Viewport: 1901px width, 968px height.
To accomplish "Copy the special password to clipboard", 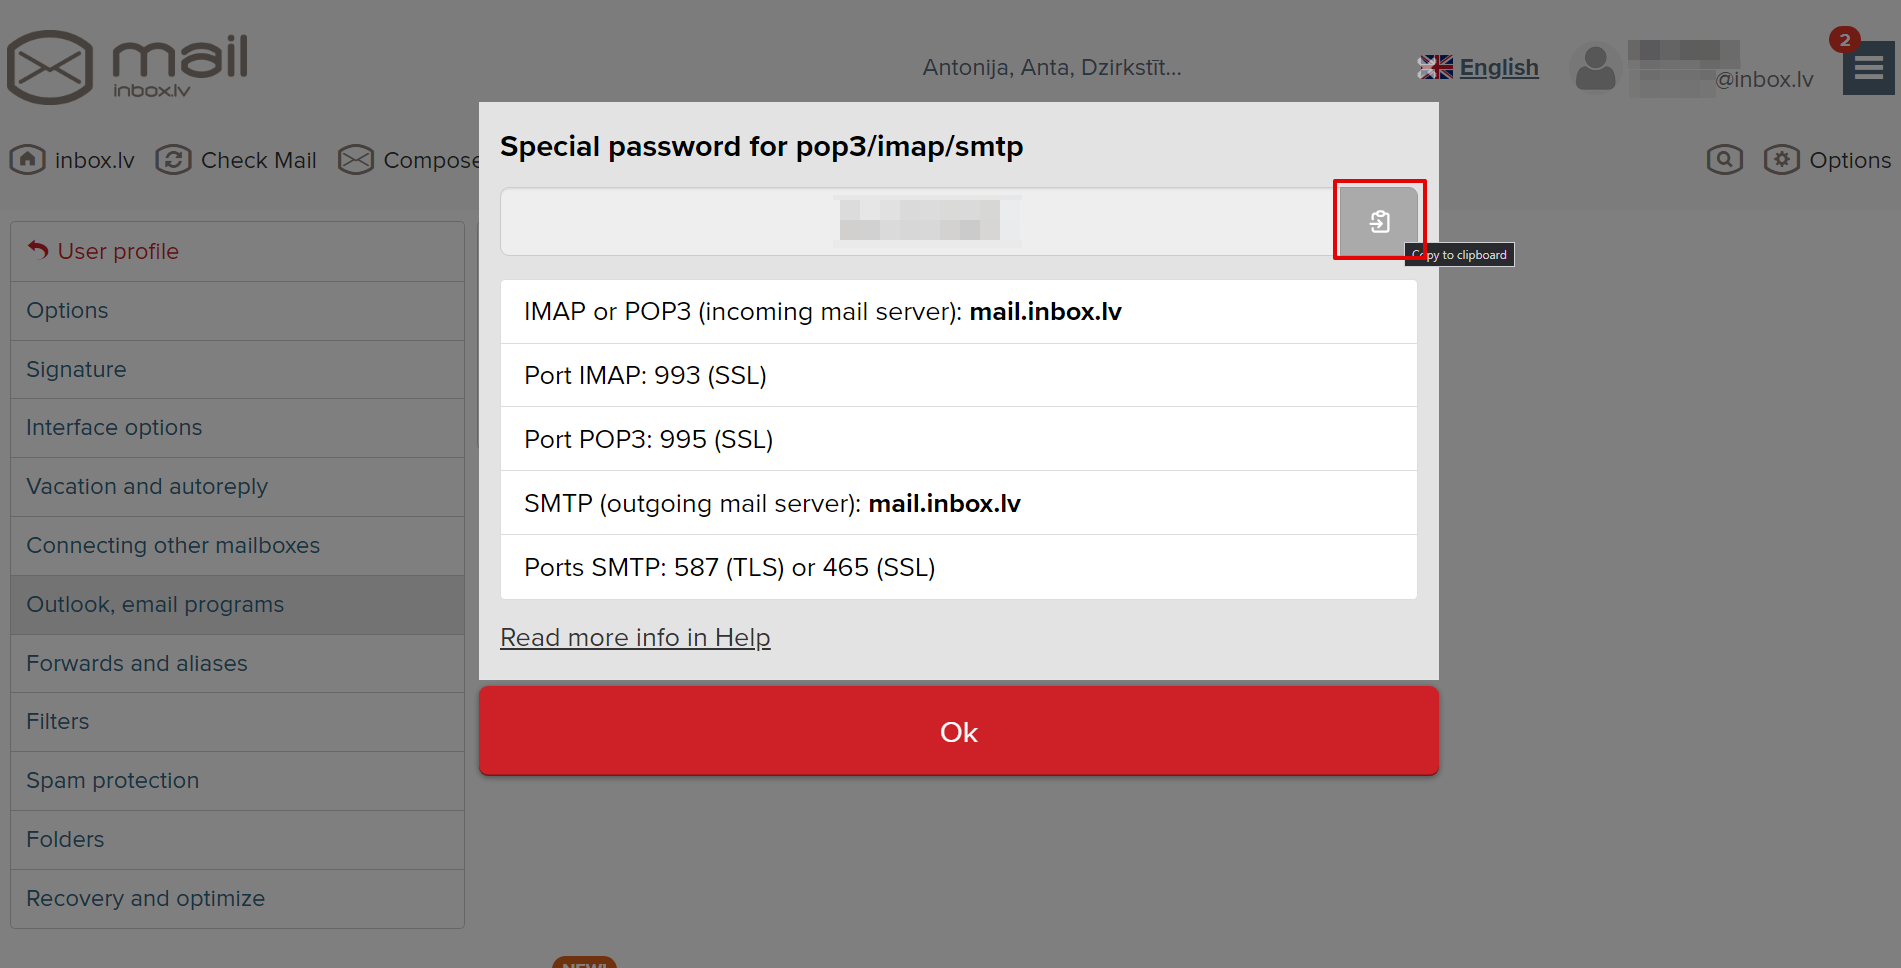I will pyautogui.click(x=1379, y=221).
